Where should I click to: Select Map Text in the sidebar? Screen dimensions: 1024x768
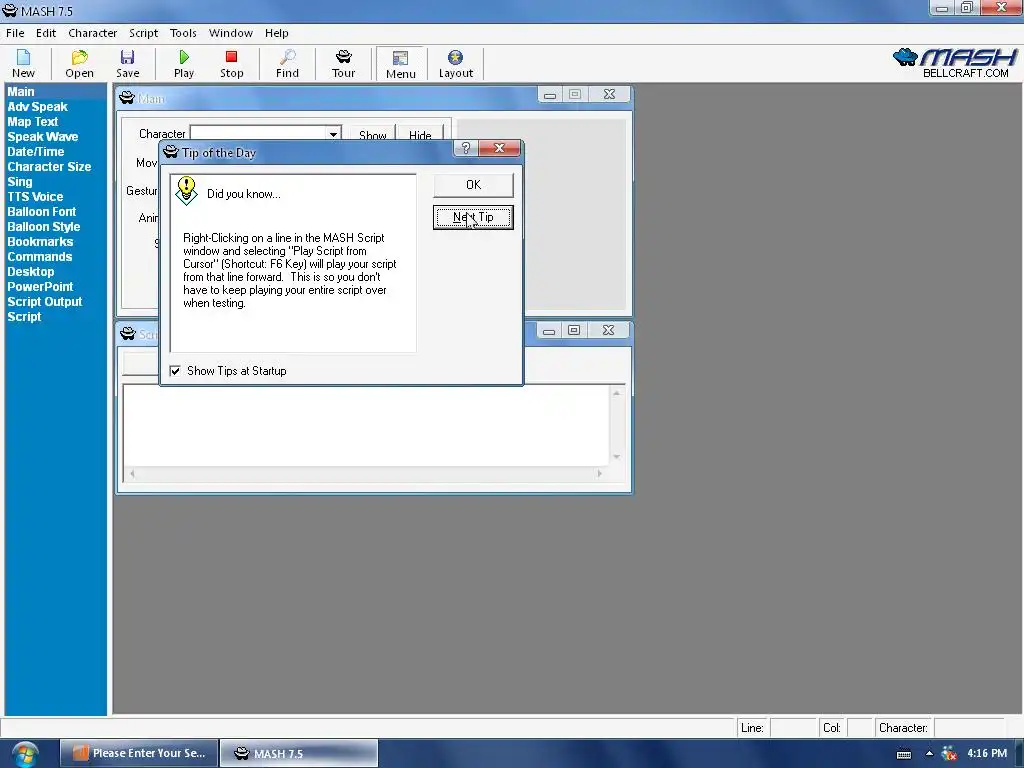tap(33, 122)
